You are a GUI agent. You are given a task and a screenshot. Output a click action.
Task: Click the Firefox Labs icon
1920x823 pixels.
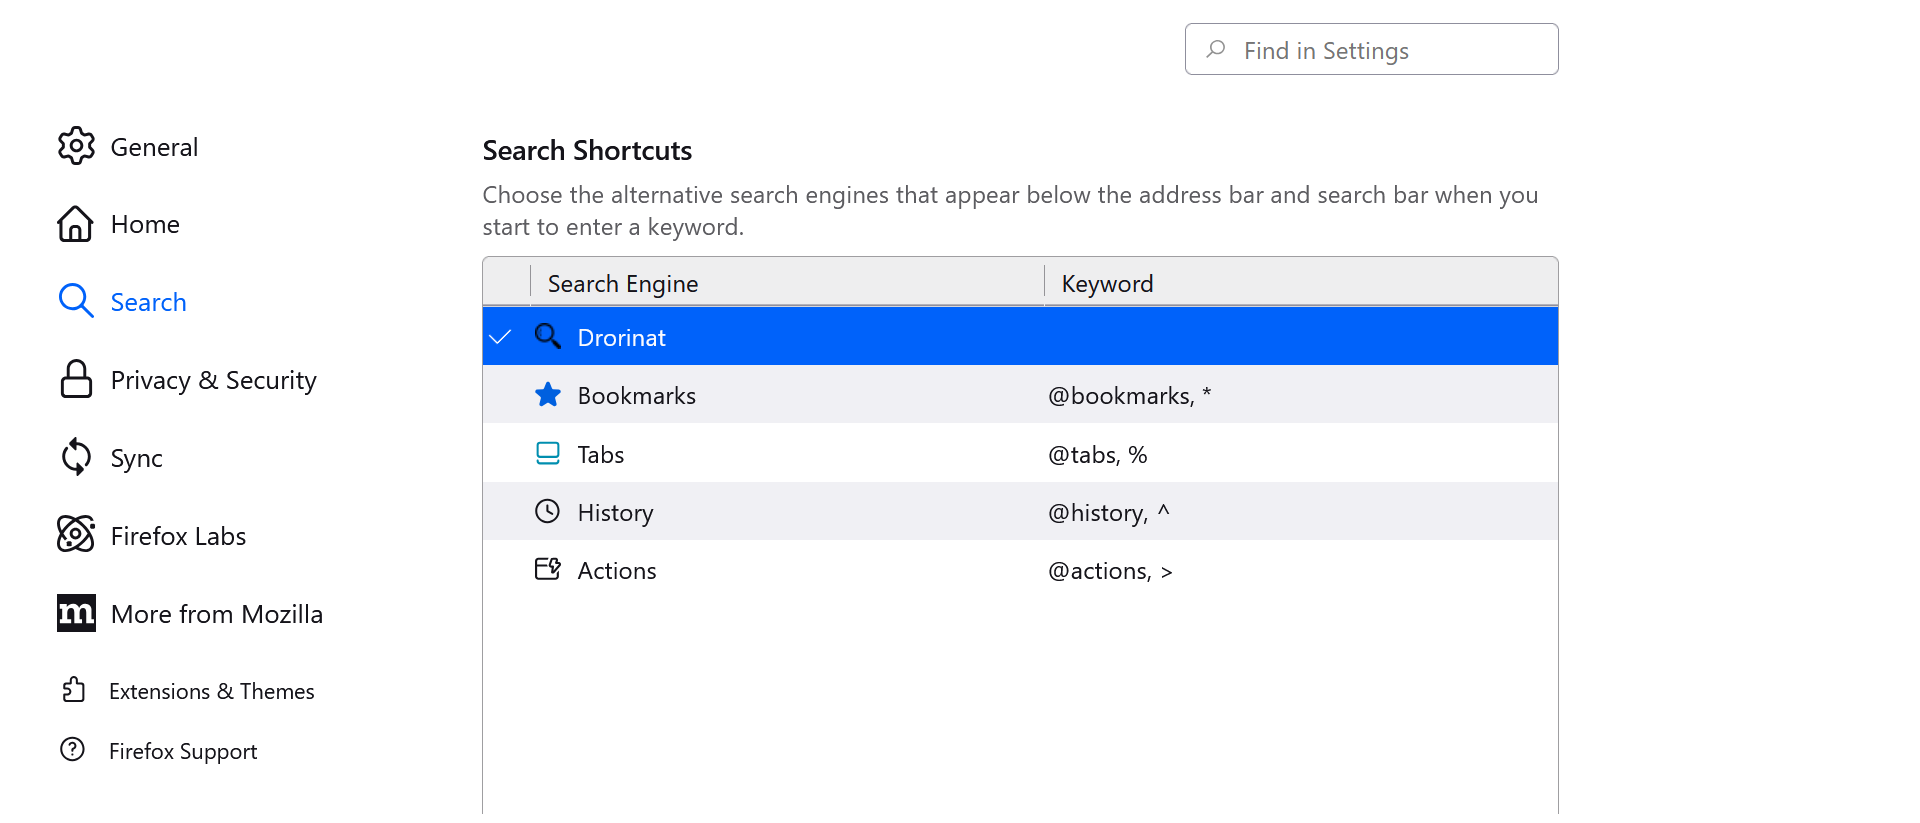point(76,535)
